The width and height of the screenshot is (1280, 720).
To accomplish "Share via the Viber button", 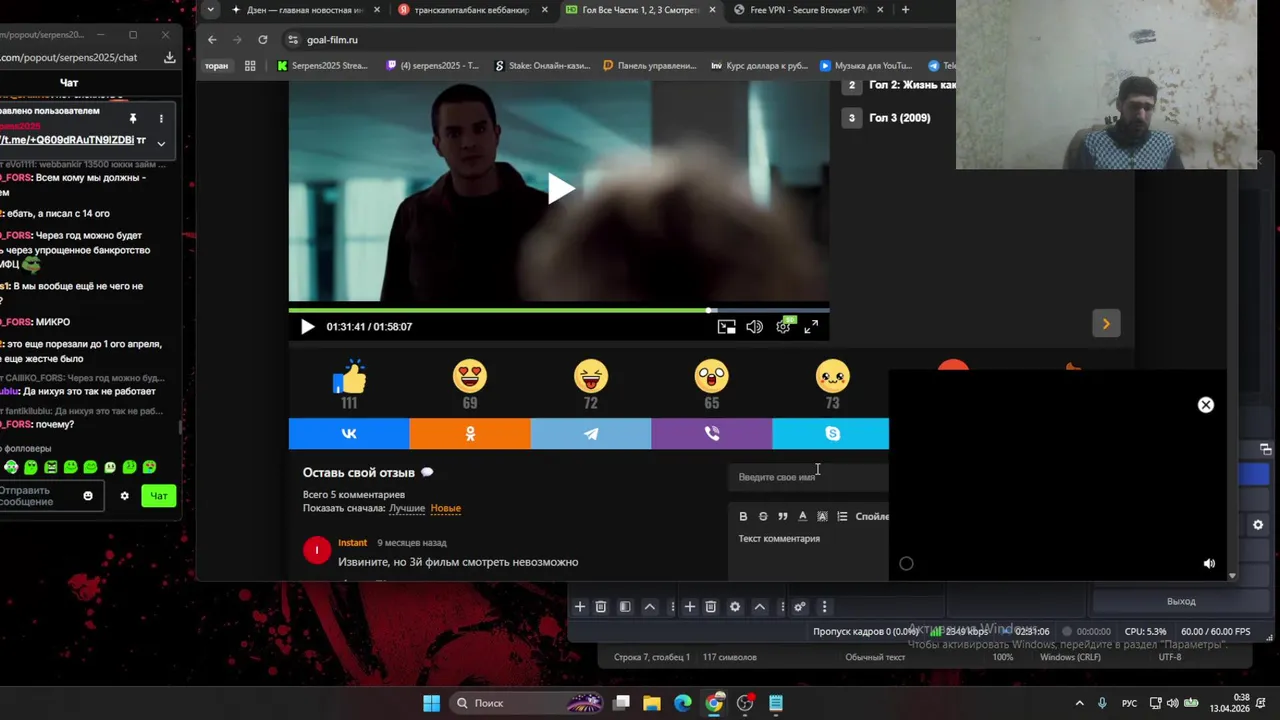I will 711,433.
